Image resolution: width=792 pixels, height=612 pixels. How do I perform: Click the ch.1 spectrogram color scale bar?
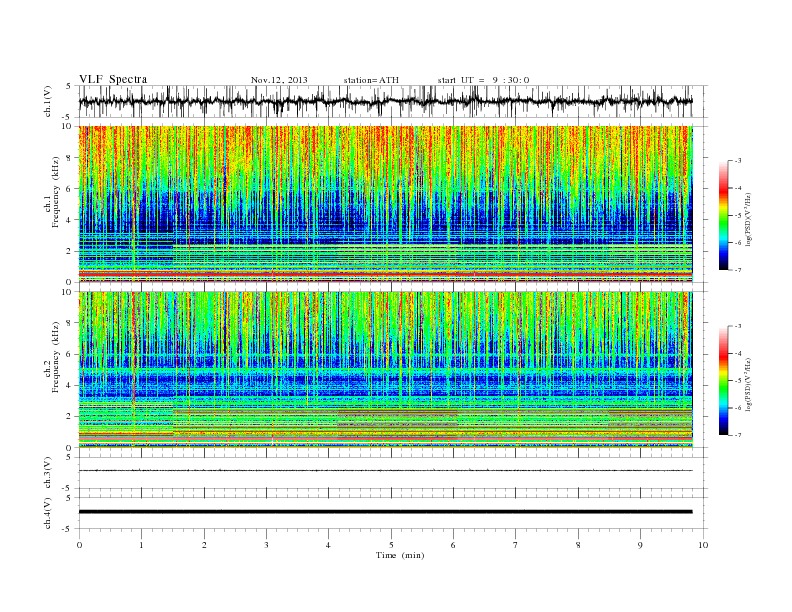[723, 215]
